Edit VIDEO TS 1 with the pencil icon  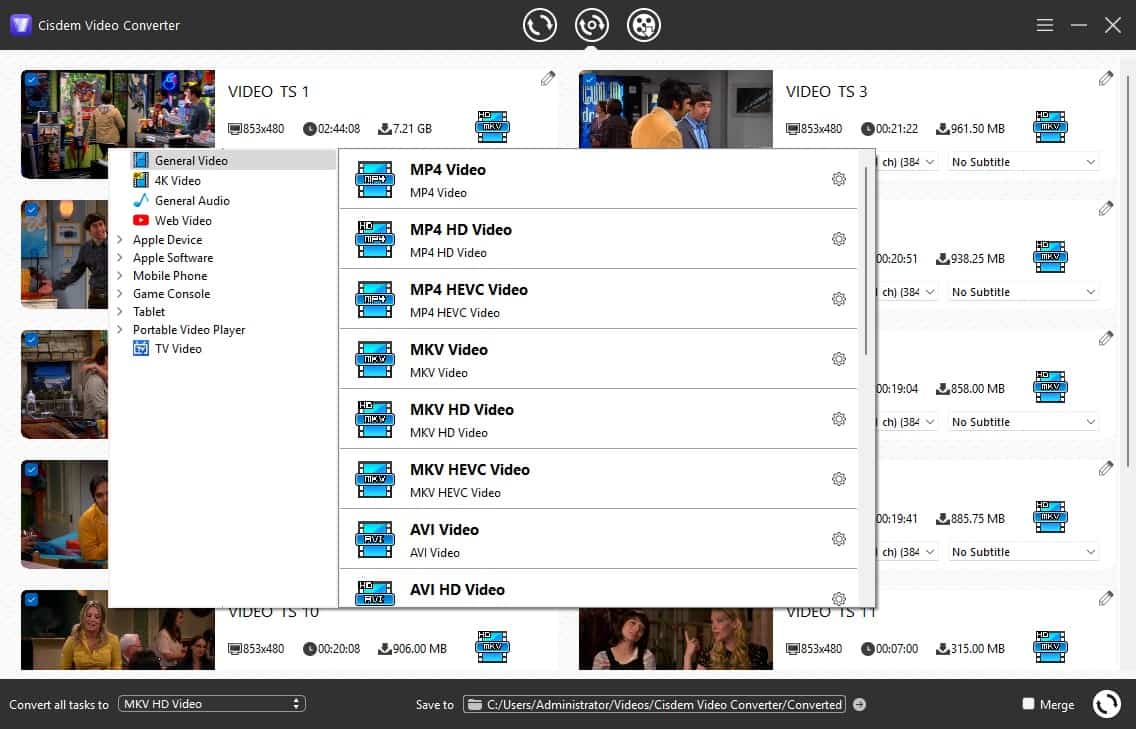(x=548, y=78)
